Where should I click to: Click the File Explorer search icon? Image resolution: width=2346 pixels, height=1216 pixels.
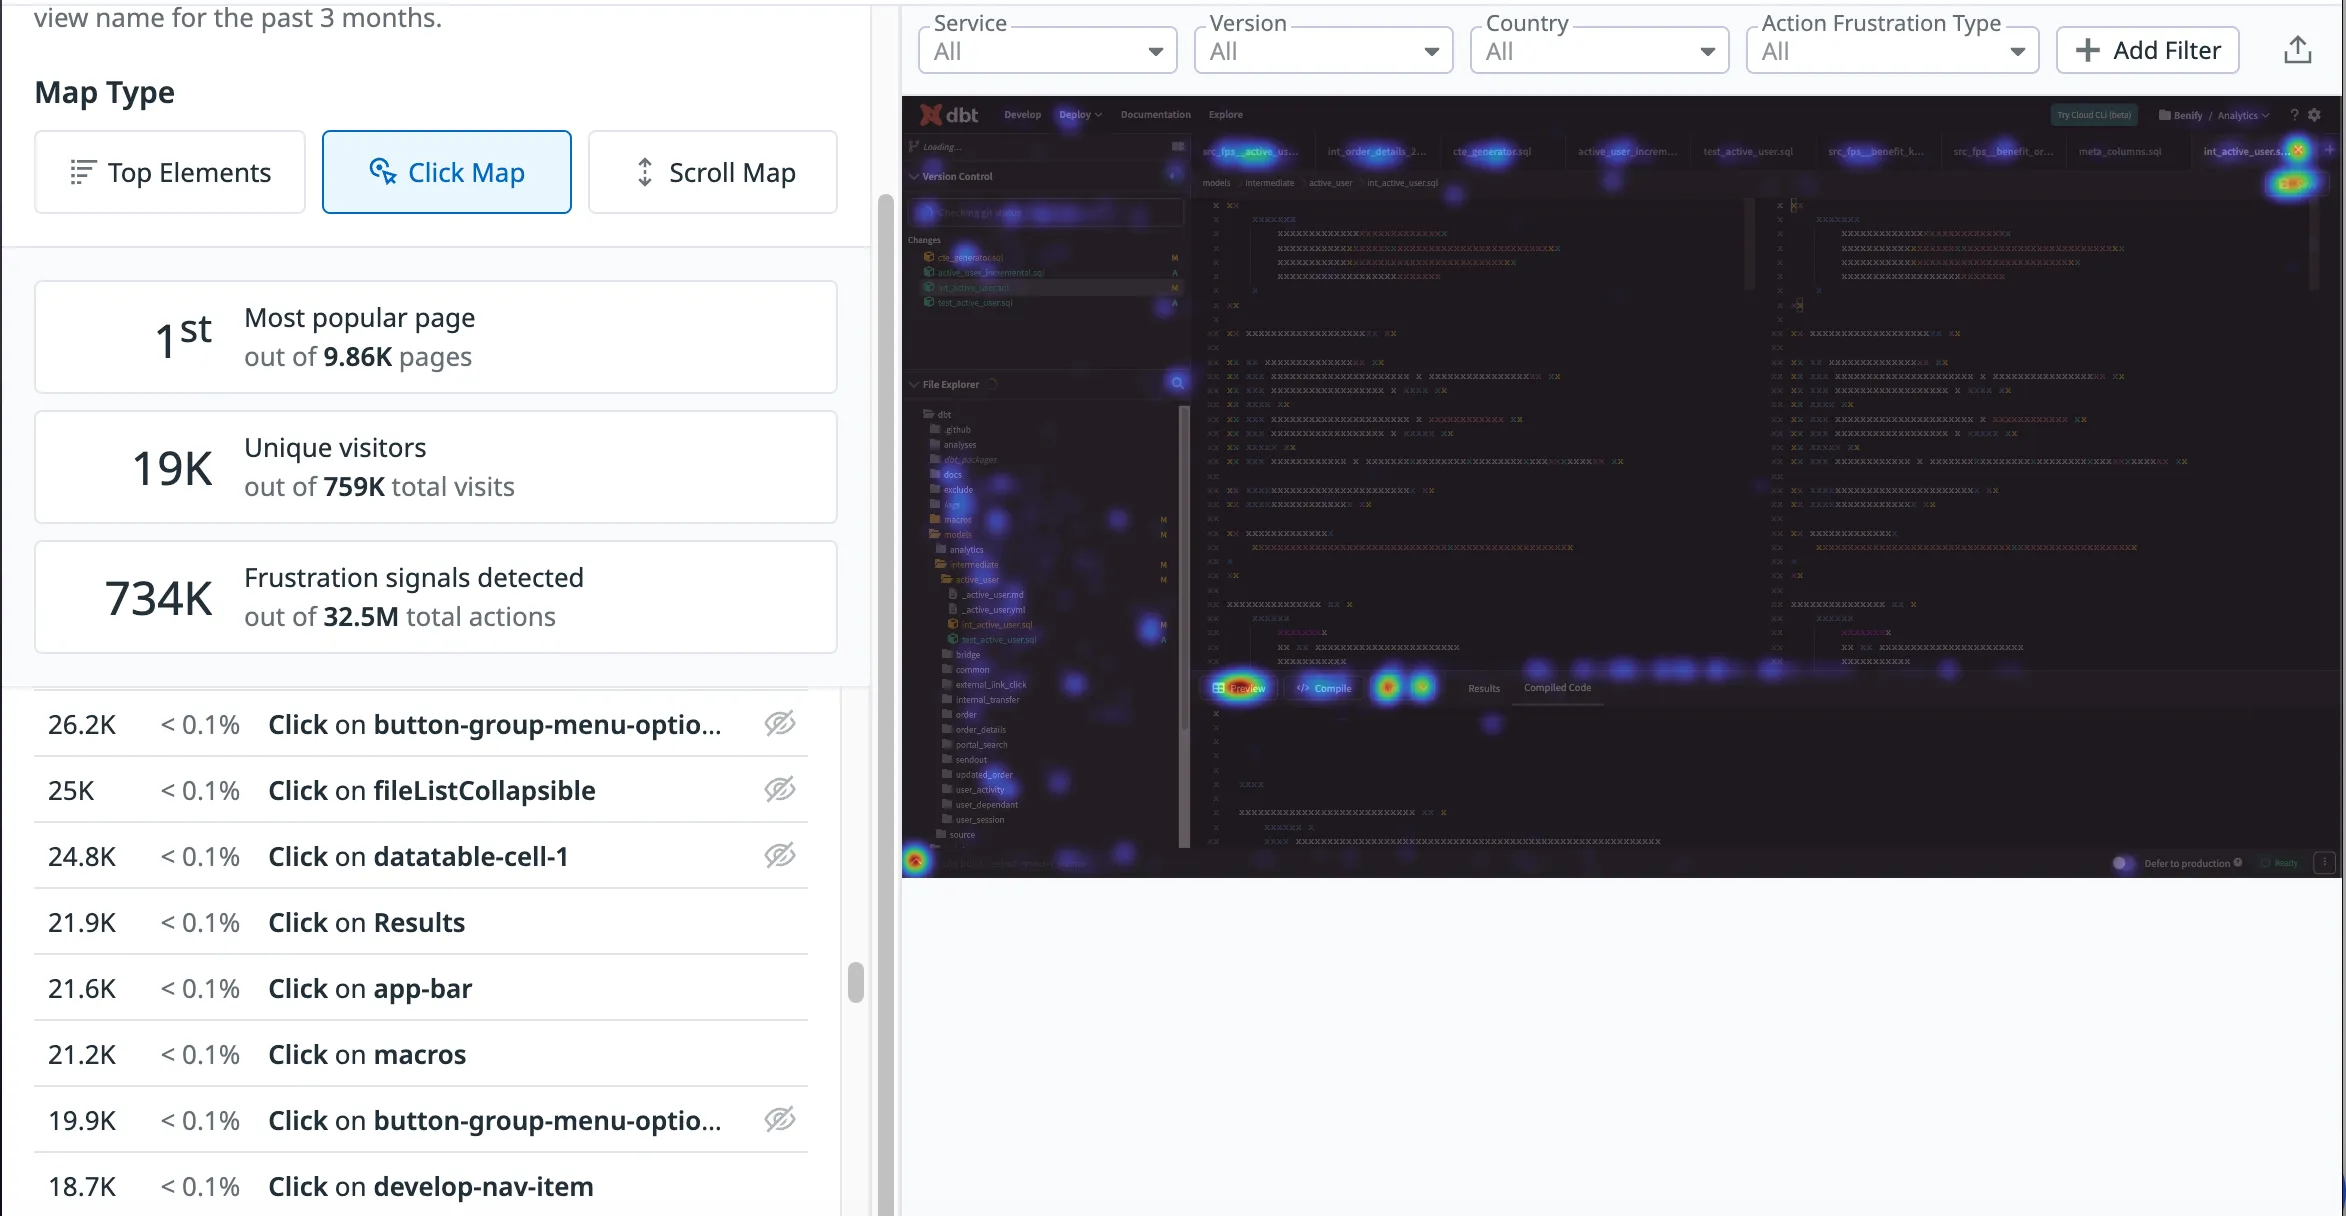(x=1178, y=383)
